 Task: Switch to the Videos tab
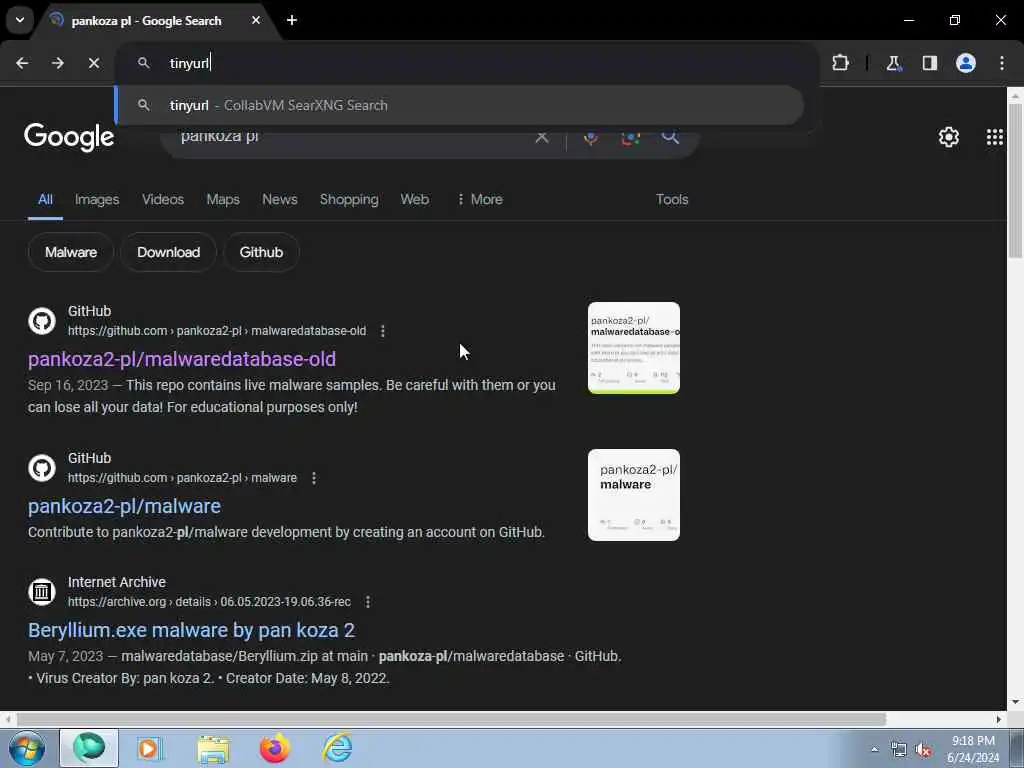pos(163,199)
